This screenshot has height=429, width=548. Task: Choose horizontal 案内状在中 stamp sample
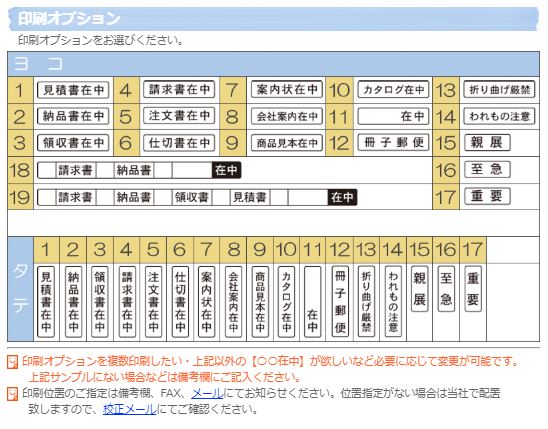(x=287, y=90)
